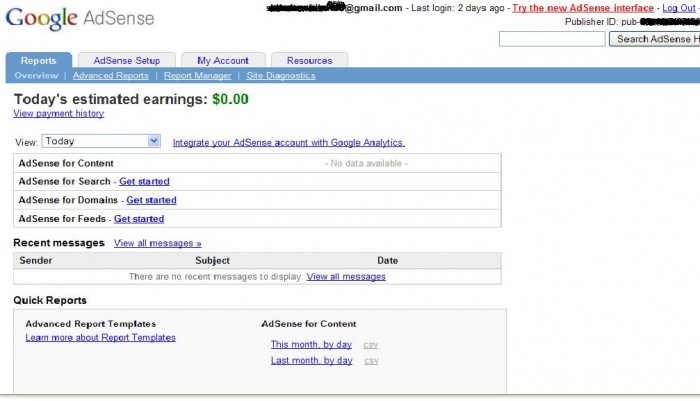Click the View payment history link
Image resolution: width=700 pixels, height=401 pixels.
point(58,113)
